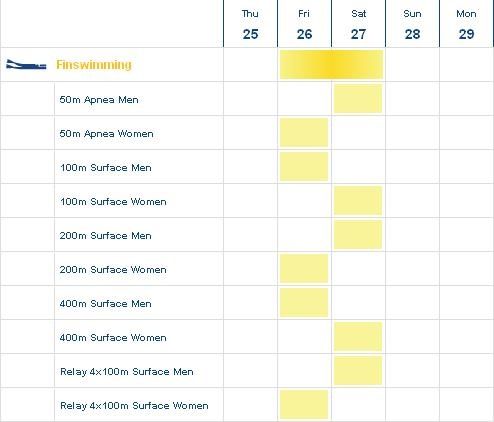
Task: Click Relay 4x100m Surface Women Friday cell
Action: pos(304,405)
